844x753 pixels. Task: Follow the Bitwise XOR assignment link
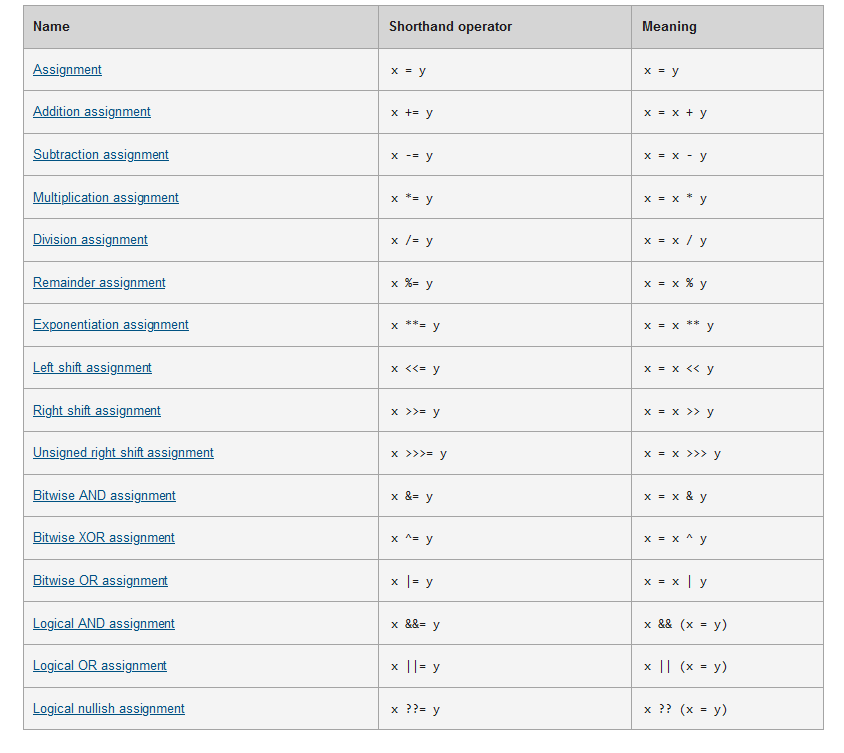coord(104,538)
